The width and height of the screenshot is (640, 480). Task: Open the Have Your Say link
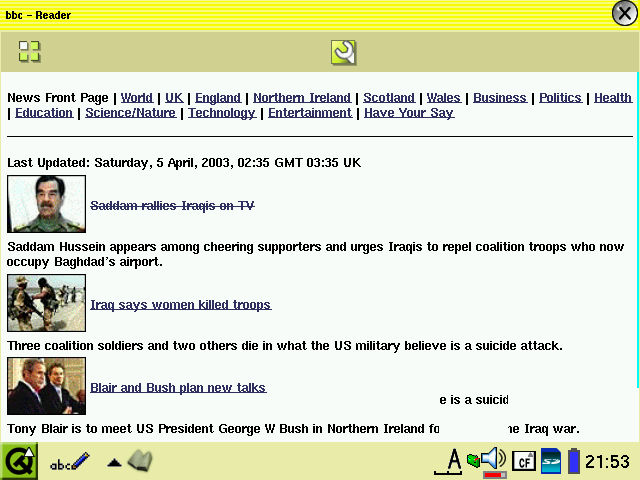[x=409, y=113]
